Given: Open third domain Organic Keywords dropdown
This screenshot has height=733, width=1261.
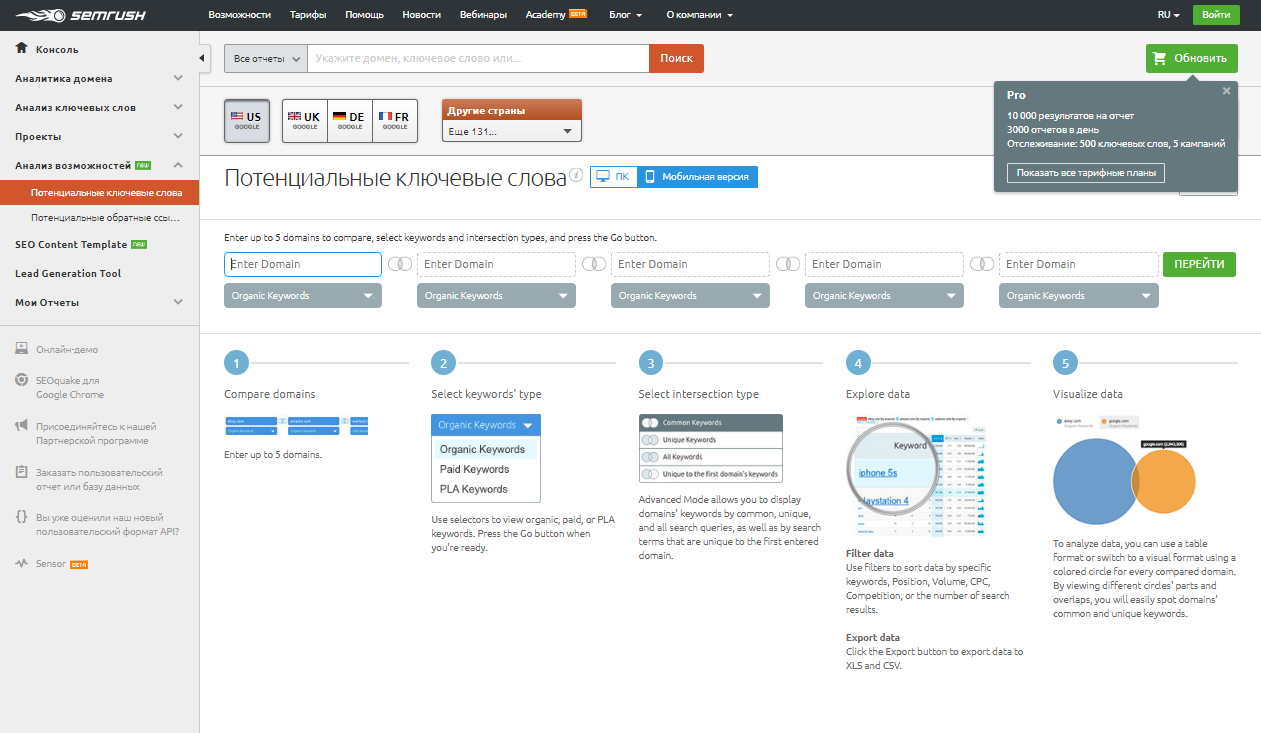Looking at the screenshot, I should pyautogui.click(x=690, y=295).
